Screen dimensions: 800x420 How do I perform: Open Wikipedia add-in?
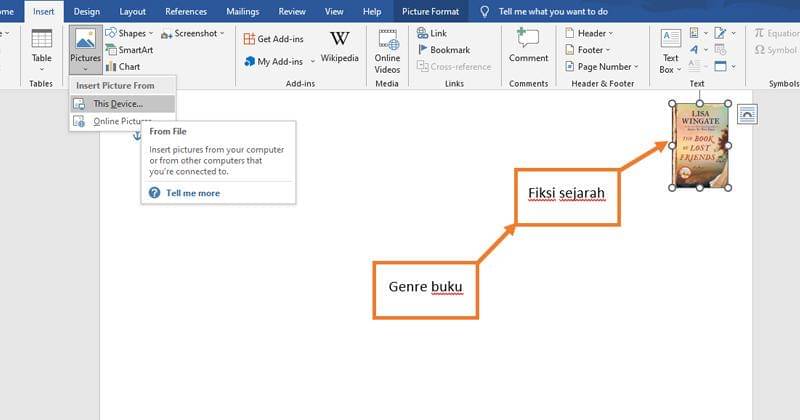pos(339,45)
